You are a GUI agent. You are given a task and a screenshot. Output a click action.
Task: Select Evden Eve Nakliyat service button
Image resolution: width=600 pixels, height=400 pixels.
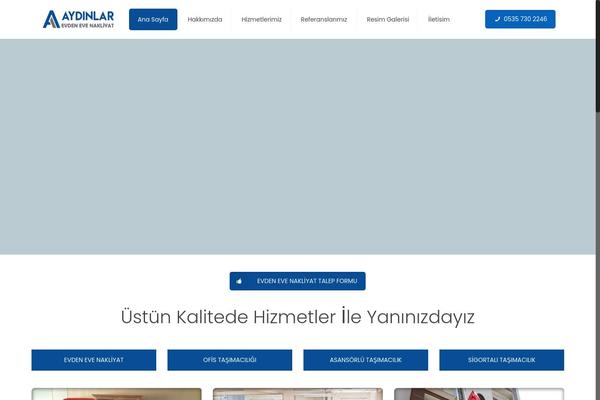(x=94, y=360)
